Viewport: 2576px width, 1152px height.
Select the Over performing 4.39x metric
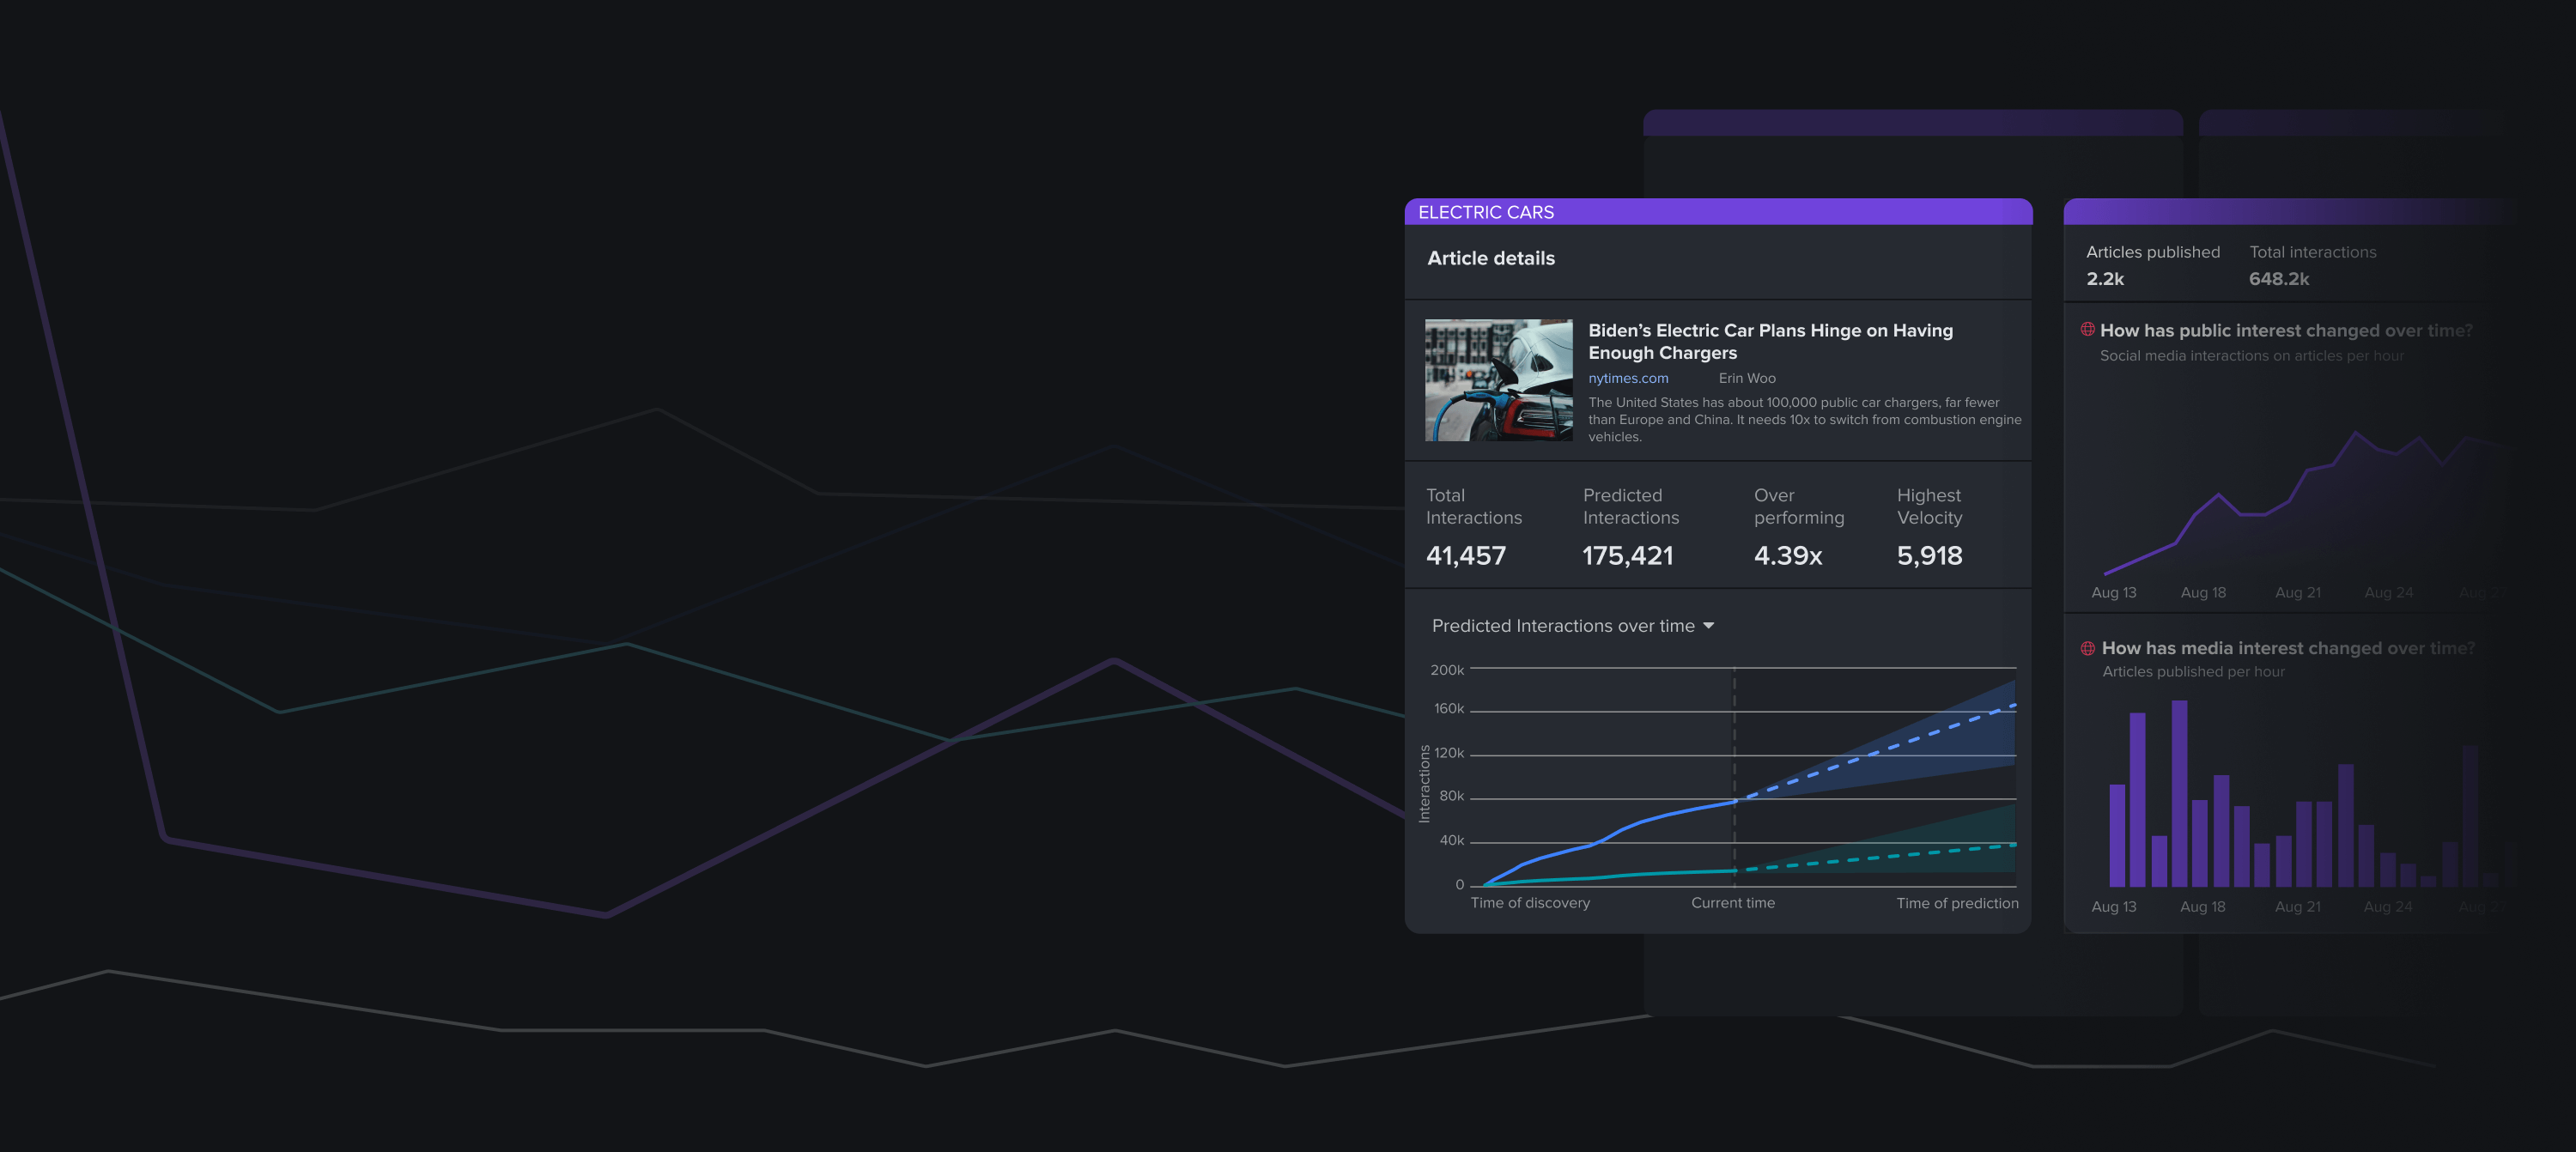pyautogui.click(x=1788, y=554)
